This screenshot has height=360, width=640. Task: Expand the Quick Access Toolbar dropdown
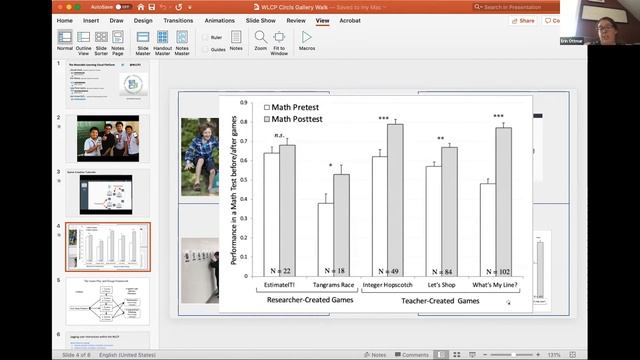(x=190, y=7)
